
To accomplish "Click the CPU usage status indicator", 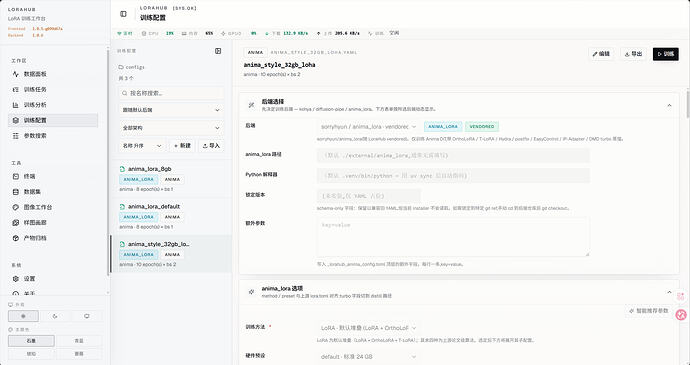I will (158, 33).
